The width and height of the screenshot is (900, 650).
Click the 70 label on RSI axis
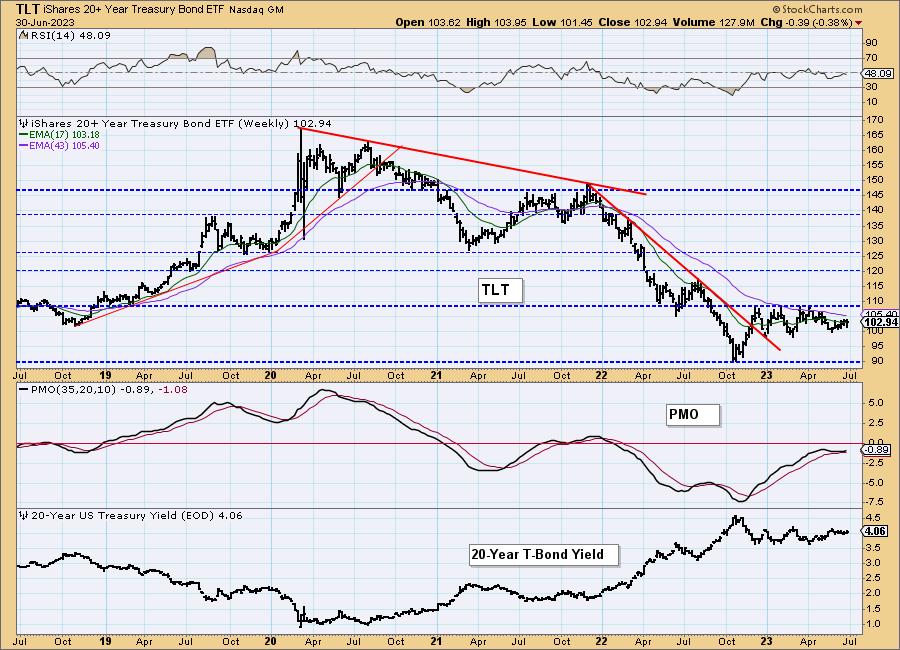coord(872,57)
